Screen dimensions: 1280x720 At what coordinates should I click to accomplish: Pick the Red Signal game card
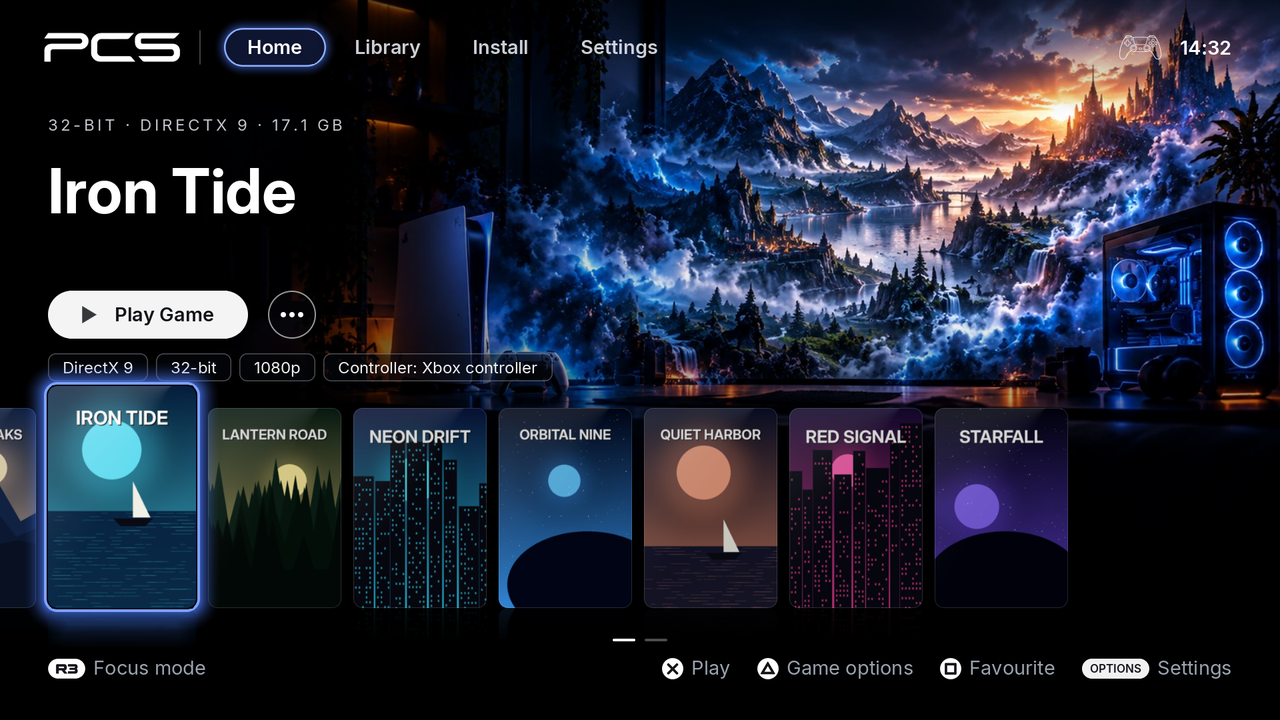pos(856,508)
